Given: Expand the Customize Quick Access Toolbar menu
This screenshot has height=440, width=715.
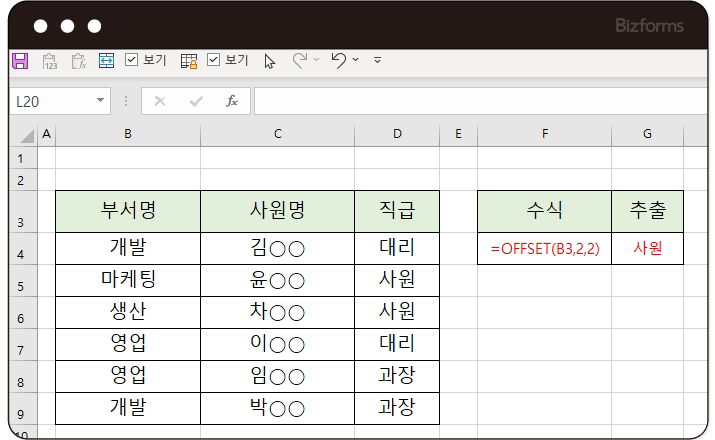Looking at the screenshot, I should click(377, 61).
